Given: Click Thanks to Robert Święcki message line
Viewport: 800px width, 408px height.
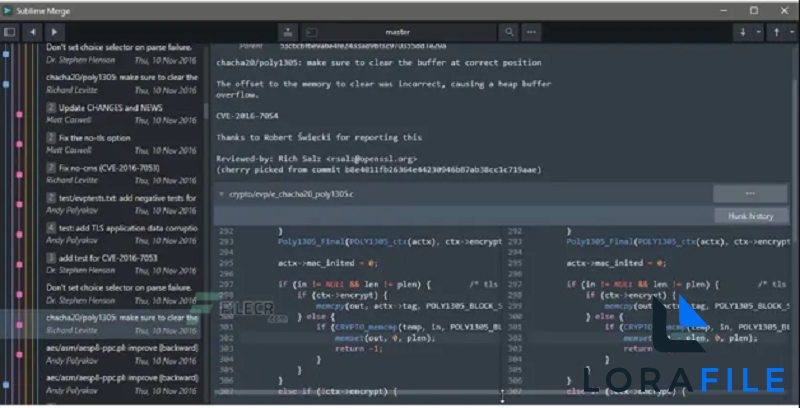Looking at the screenshot, I should tap(319, 137).
